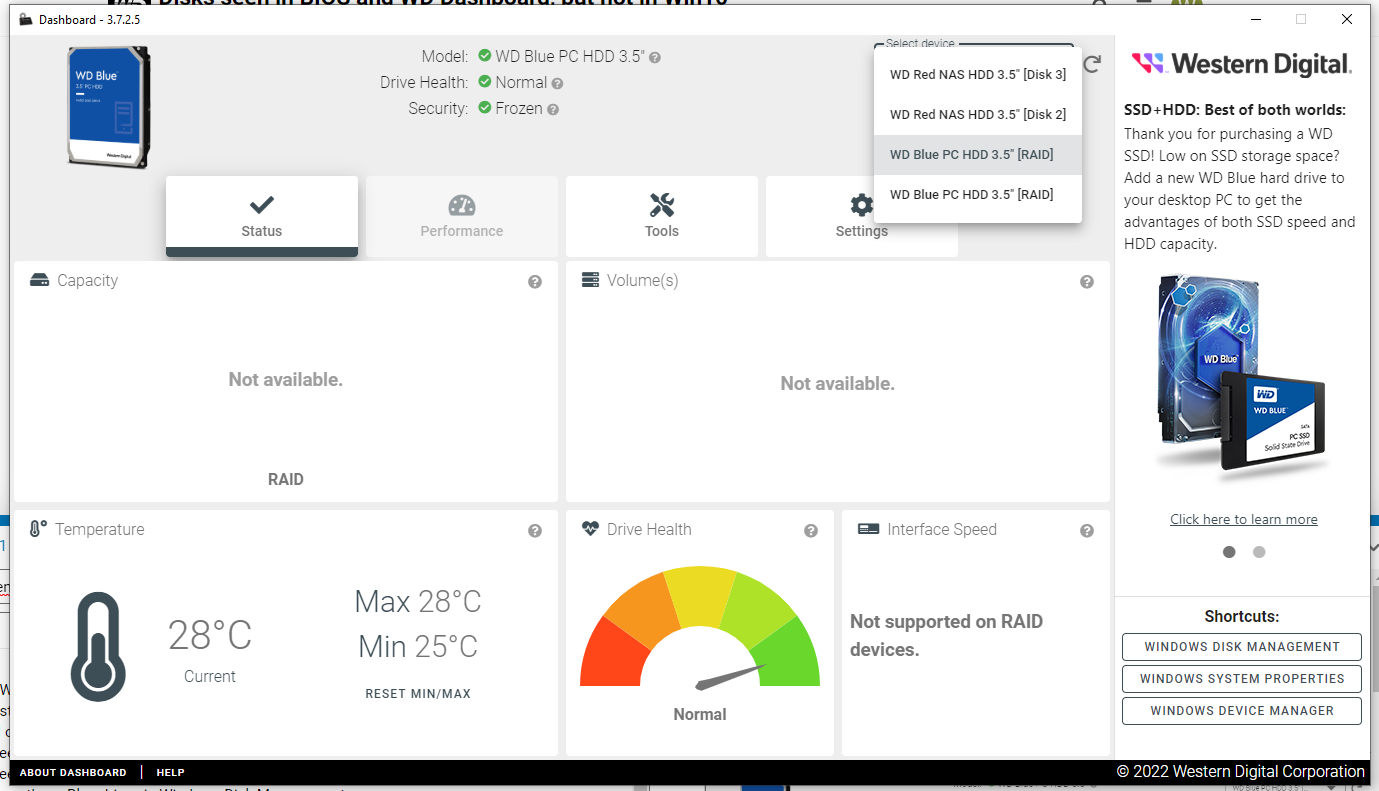Open help for the Volume(s) panel
Image resolution: width=1379 pixels, height=791 pixels.
point(1087,282)
